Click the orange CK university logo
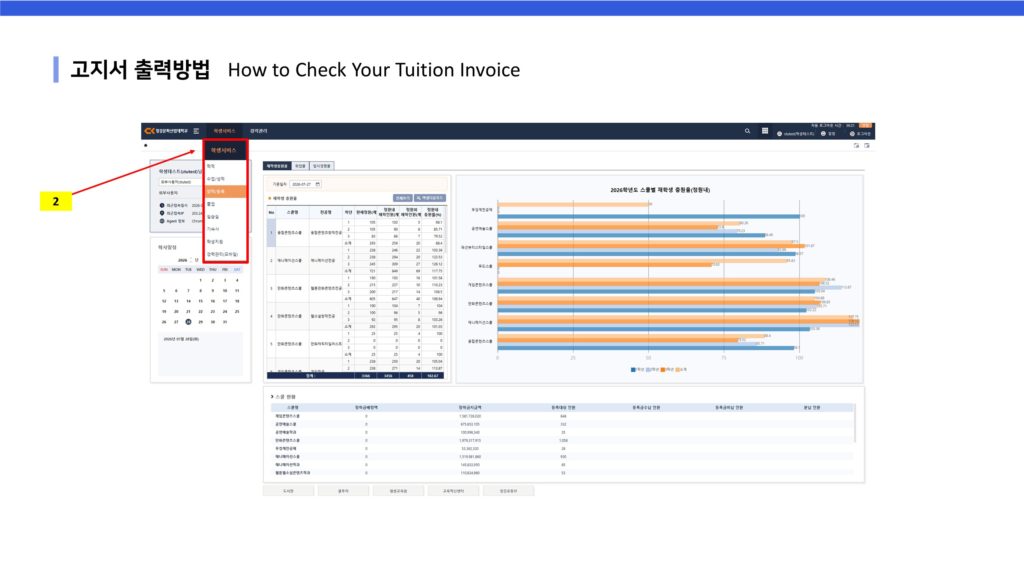The image size is (1024, 576). coord(150,131)
